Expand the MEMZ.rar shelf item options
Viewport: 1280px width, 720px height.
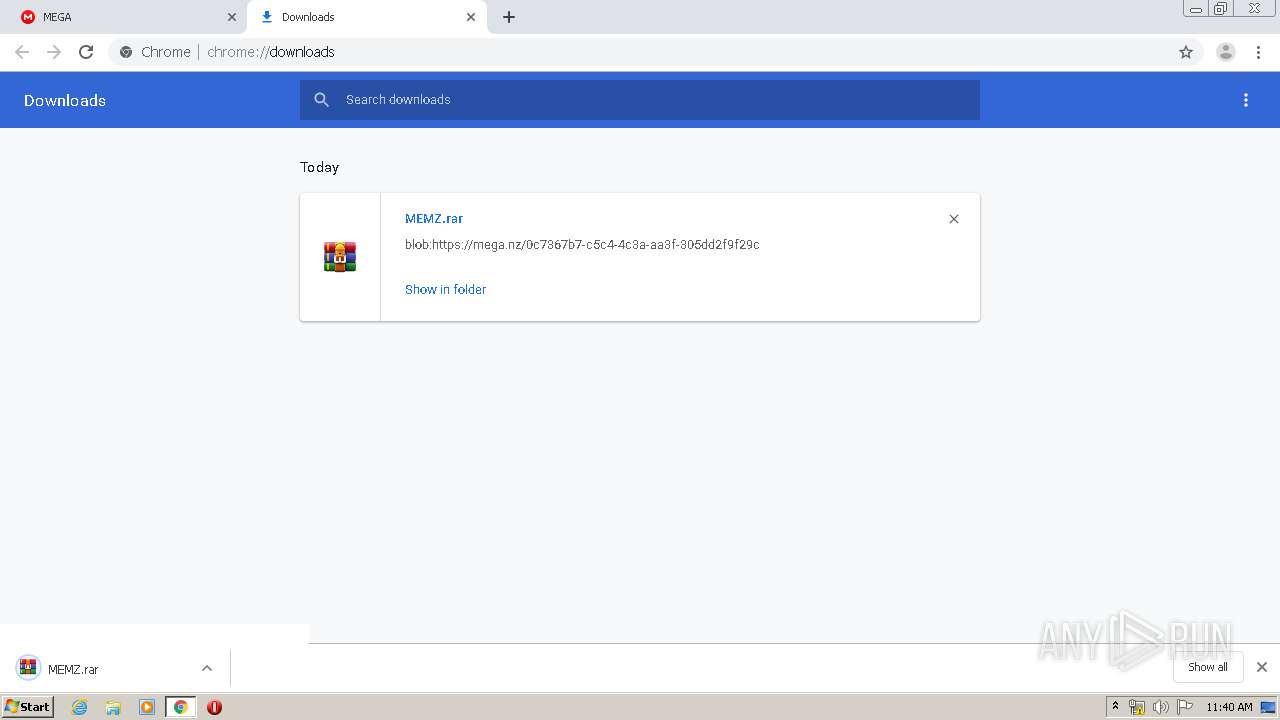207,669
